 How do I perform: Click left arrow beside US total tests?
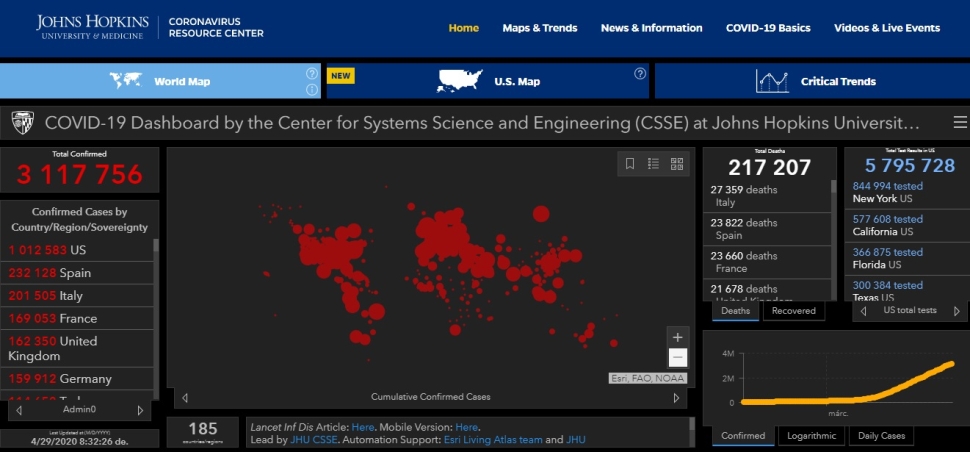(863, 311)
